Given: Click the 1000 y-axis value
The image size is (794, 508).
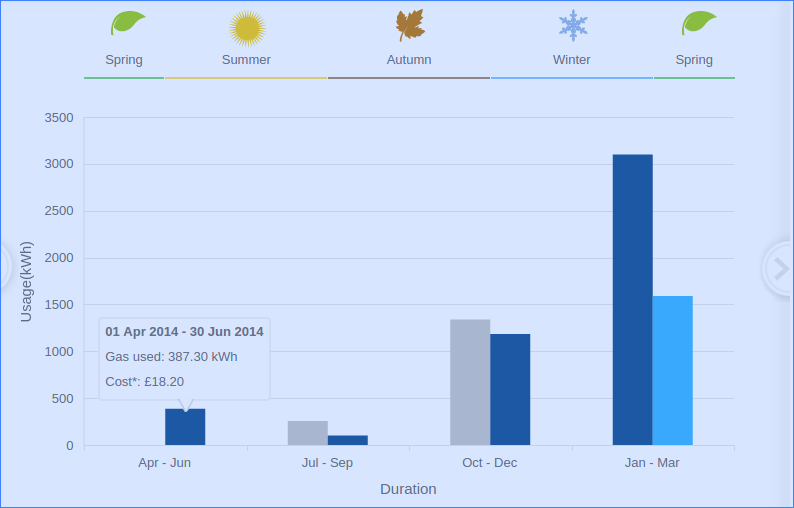Looking at the screenshot, I should [x=59, y=352].
